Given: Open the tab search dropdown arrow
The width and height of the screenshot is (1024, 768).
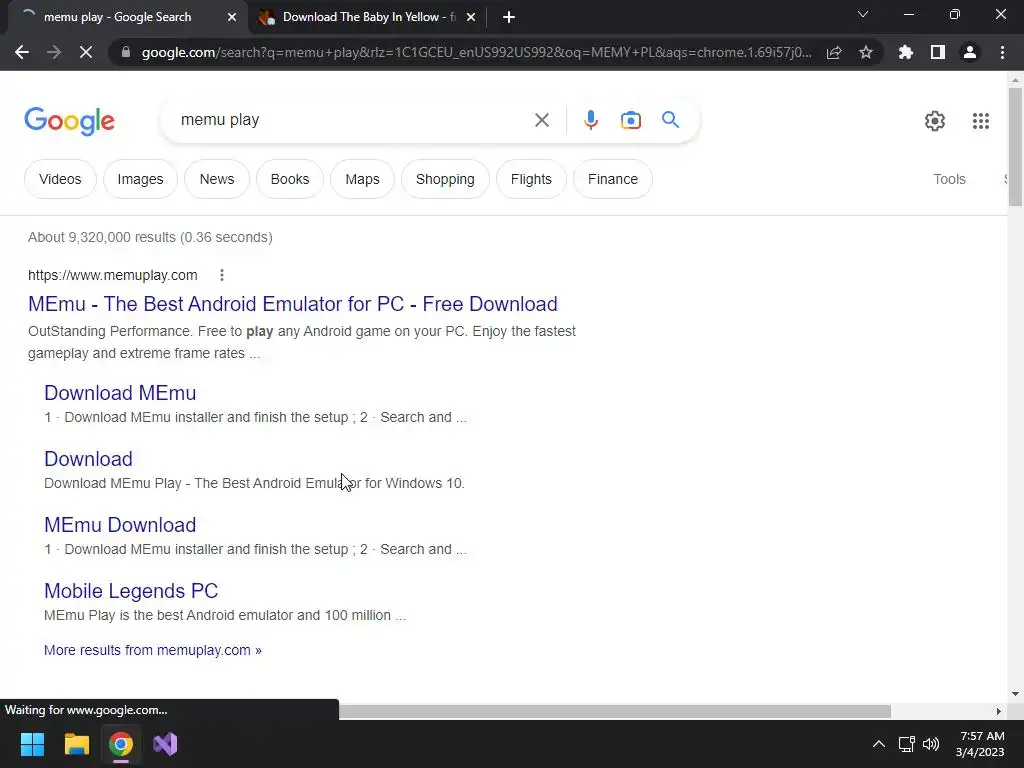Looking at the screenshot, I should (x=863, y=14).
